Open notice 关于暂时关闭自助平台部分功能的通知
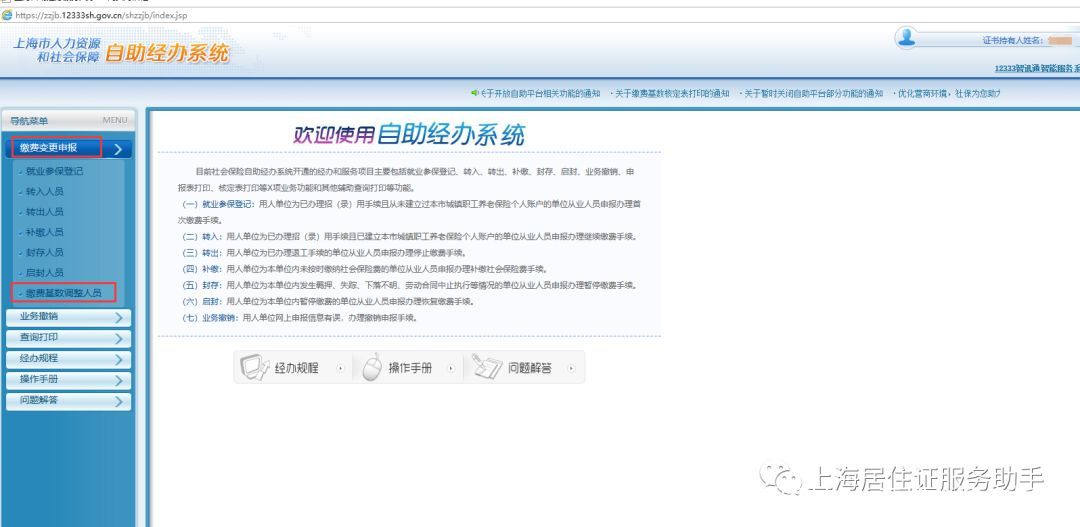This screenshot has height=527, width=1080. (x=813, y=94)
